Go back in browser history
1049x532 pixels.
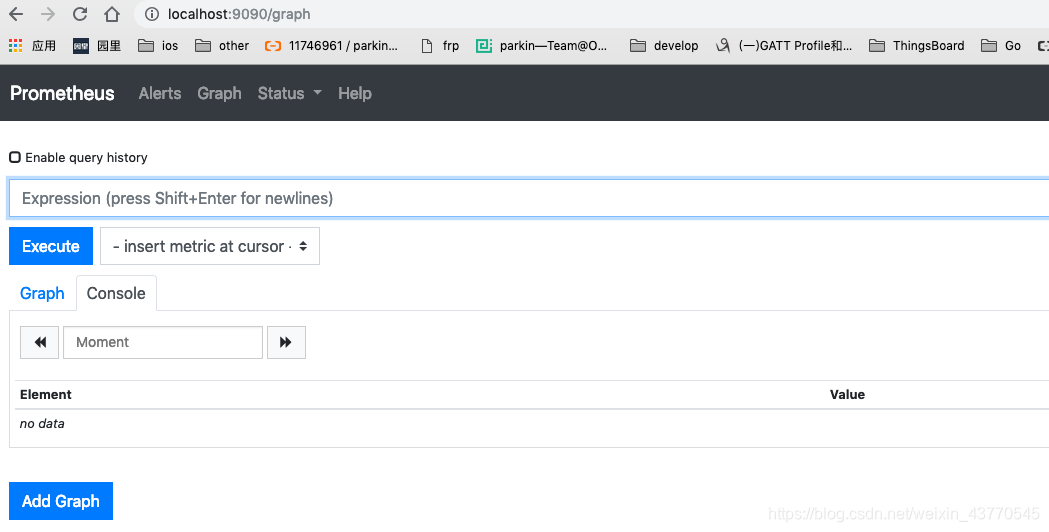[x=16, y=14]
